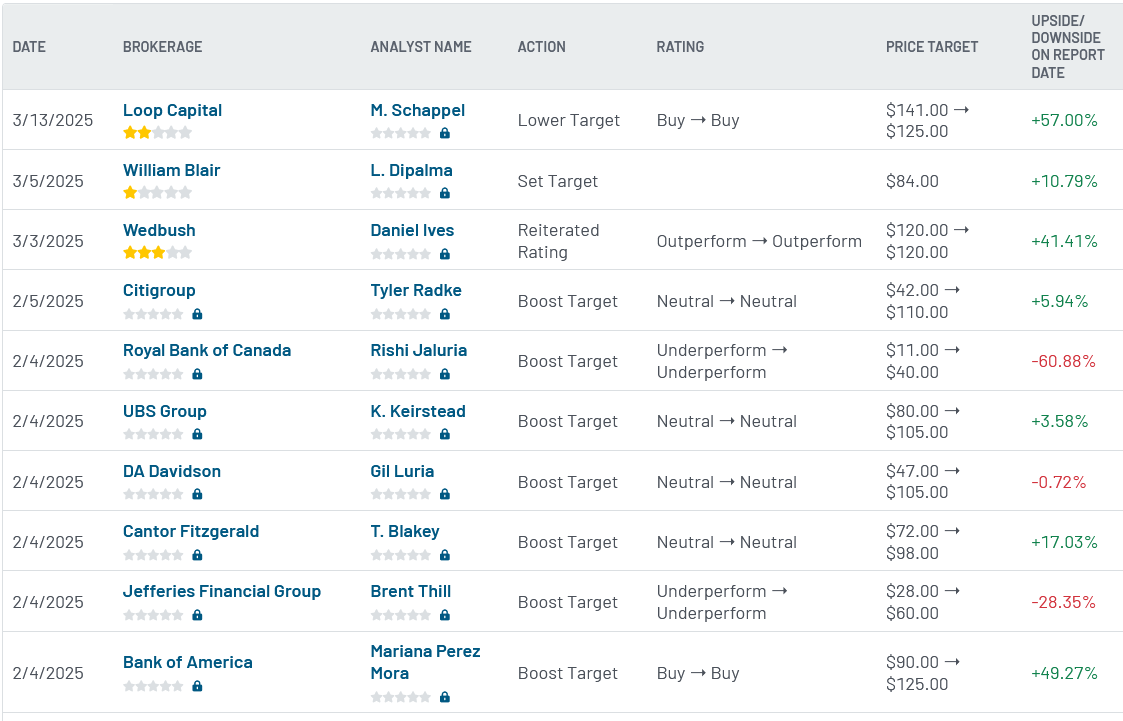Image resolution: width=1123 pixels, height=721 pixels.
Task: Sort by the Brokerage column header
Action: pyautogui.click(x=163, y=47)
